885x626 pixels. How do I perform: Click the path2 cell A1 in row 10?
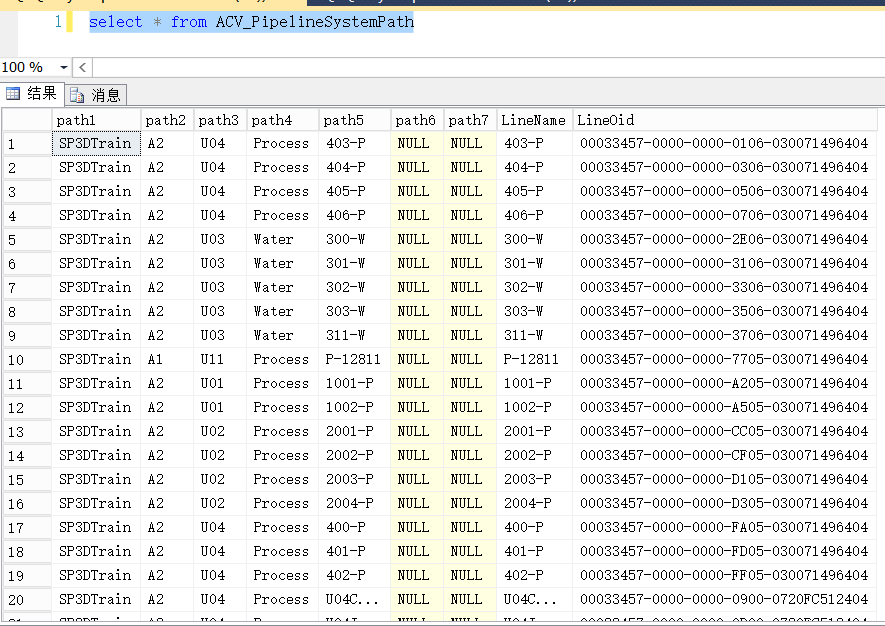coord(167,360)
